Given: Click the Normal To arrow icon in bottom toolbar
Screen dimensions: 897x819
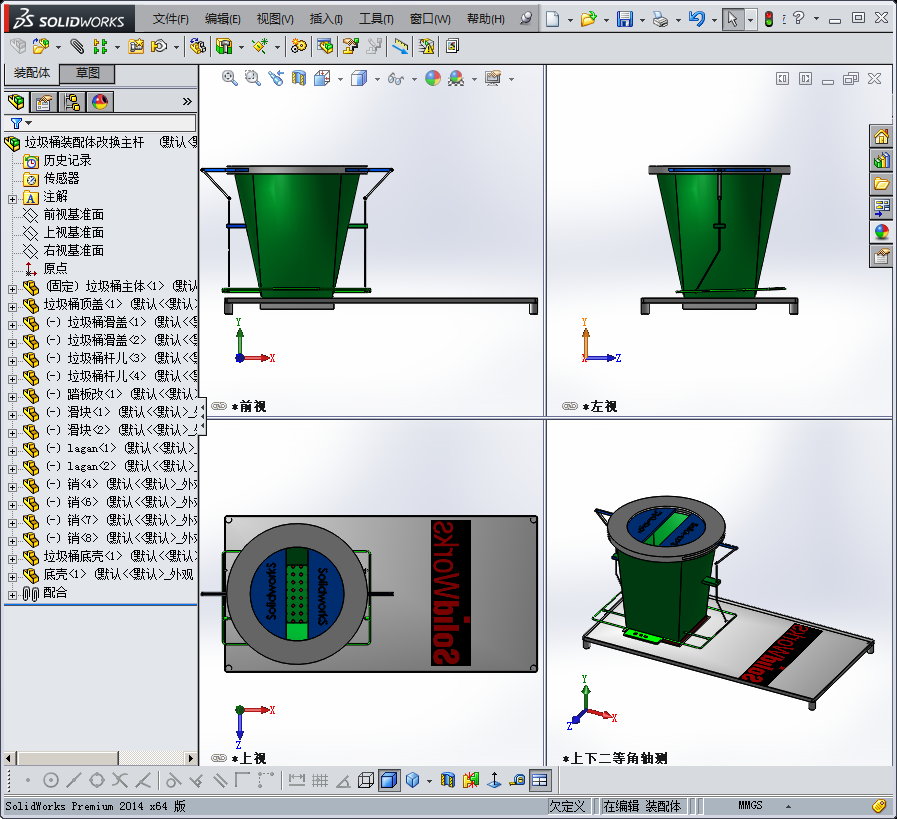Looking at the screenshot, I should (x=494, y=780).
